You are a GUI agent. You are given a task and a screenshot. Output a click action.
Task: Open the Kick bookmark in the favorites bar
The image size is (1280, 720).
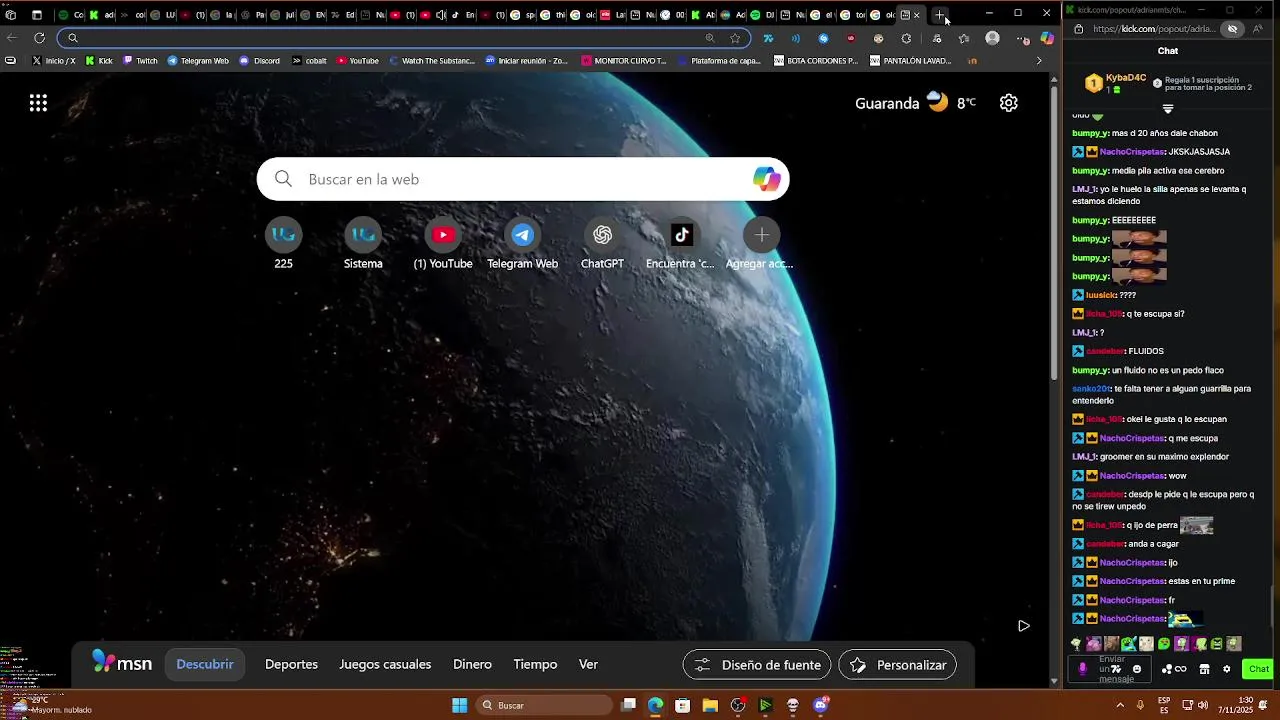[x=99, y=60]
